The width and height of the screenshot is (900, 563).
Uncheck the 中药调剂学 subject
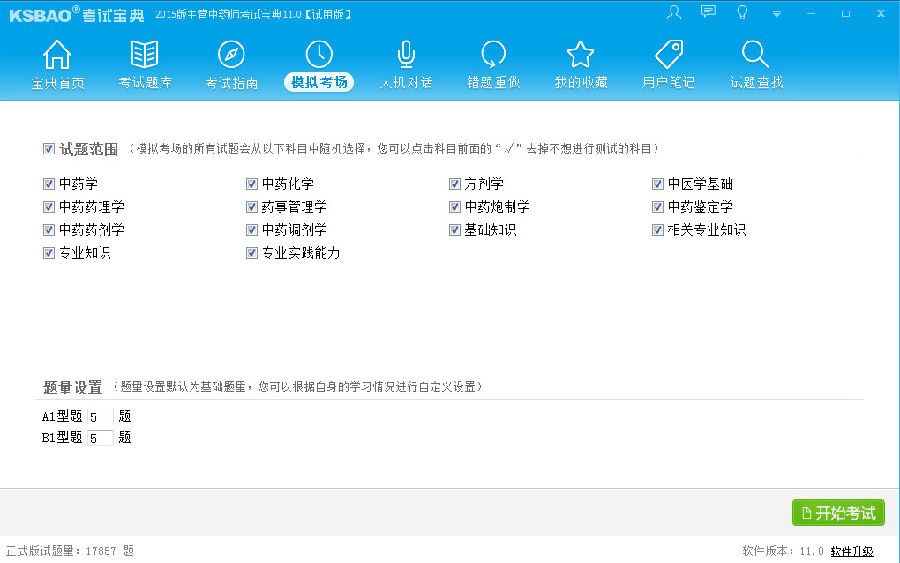[x=251, y=230]
